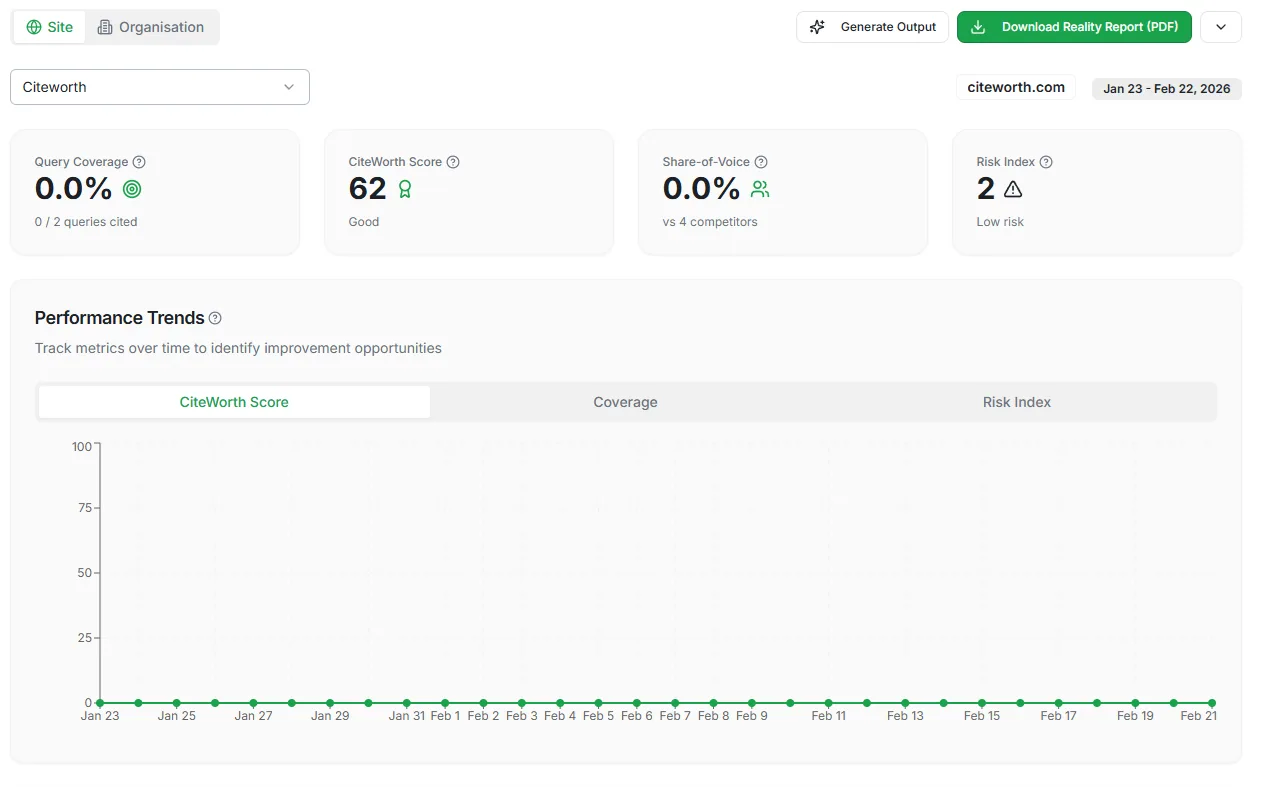Select the Coverage chart tab

[625, 402]
